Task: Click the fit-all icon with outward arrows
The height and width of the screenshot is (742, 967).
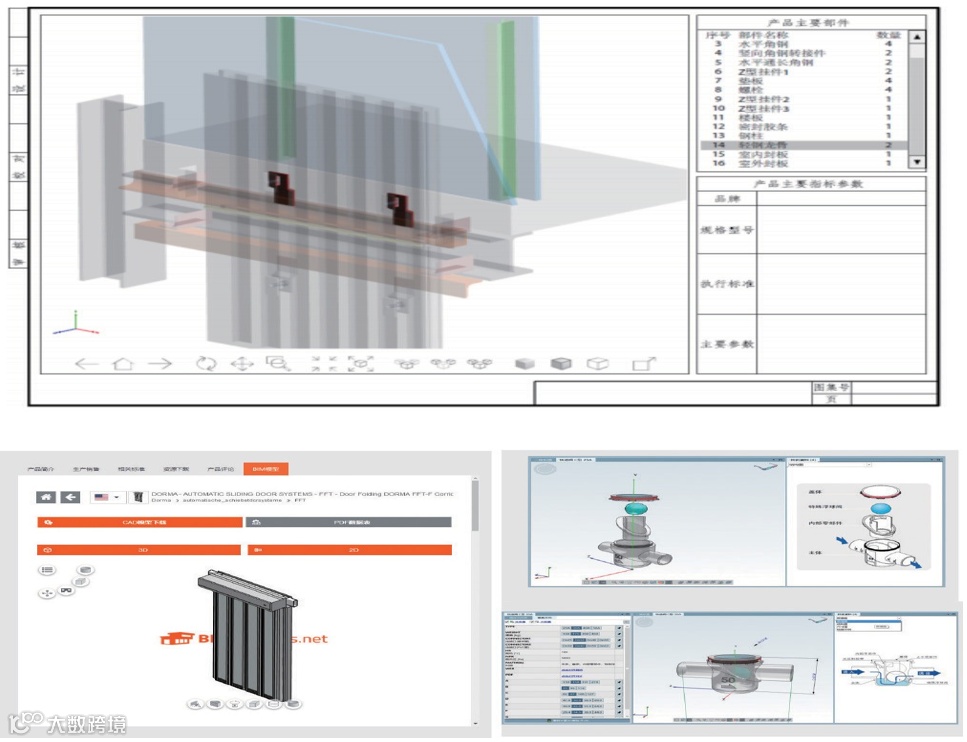Action: [x=361, y=363]
